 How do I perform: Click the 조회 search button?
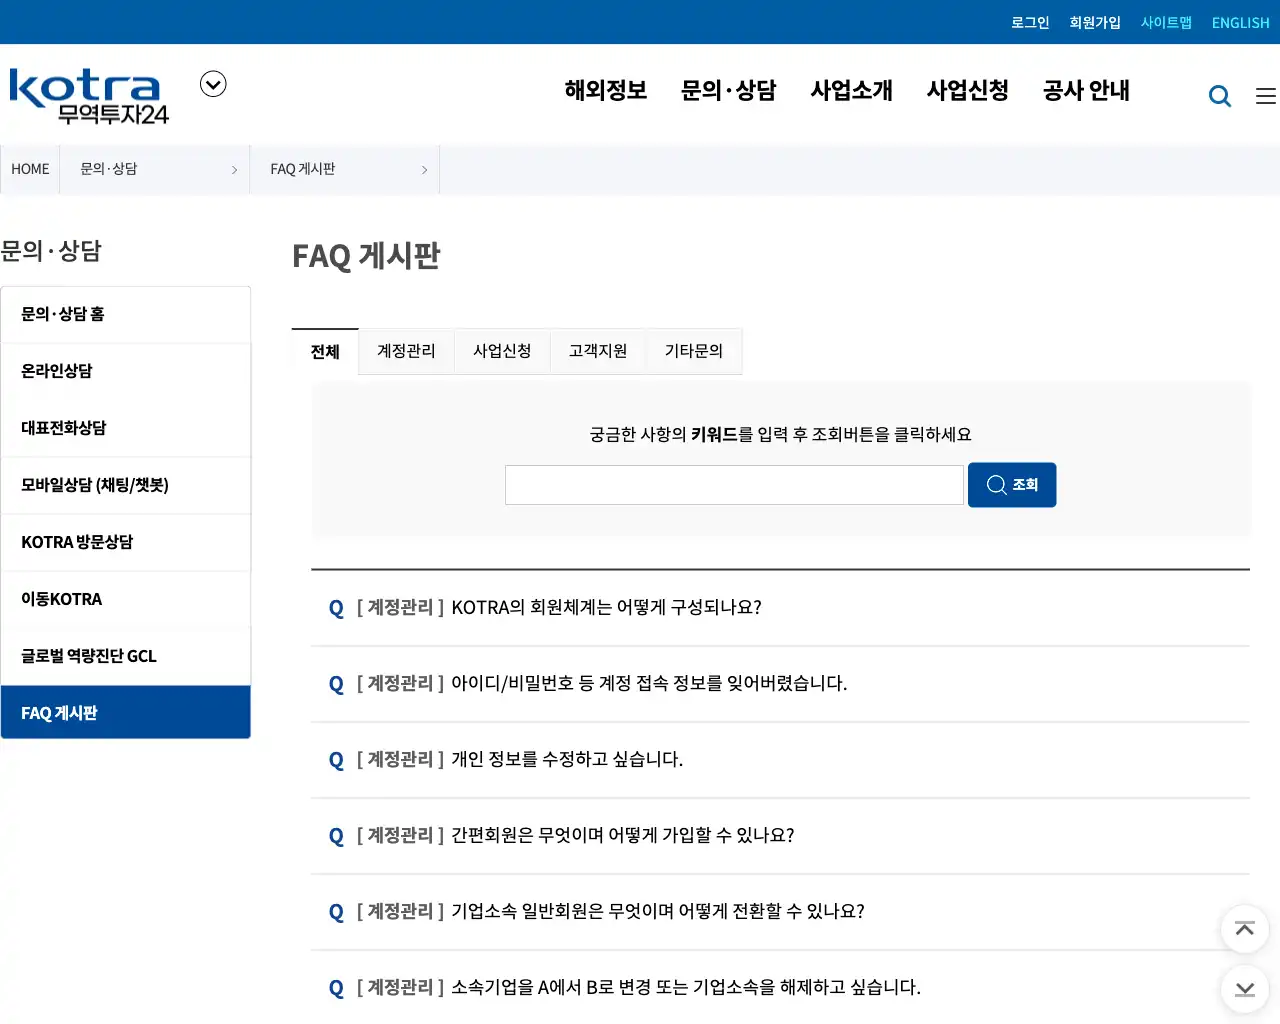(1012, 484)
